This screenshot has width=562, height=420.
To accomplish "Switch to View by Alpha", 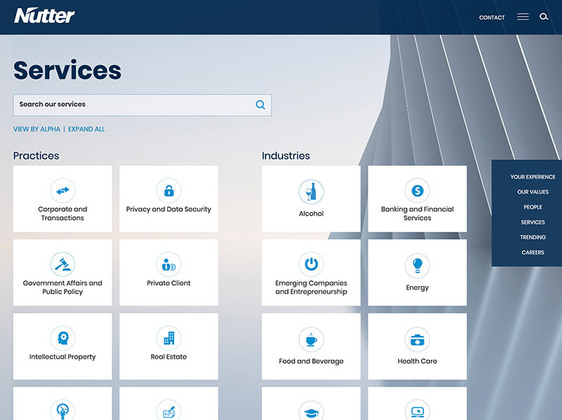I will click(37, 129).
